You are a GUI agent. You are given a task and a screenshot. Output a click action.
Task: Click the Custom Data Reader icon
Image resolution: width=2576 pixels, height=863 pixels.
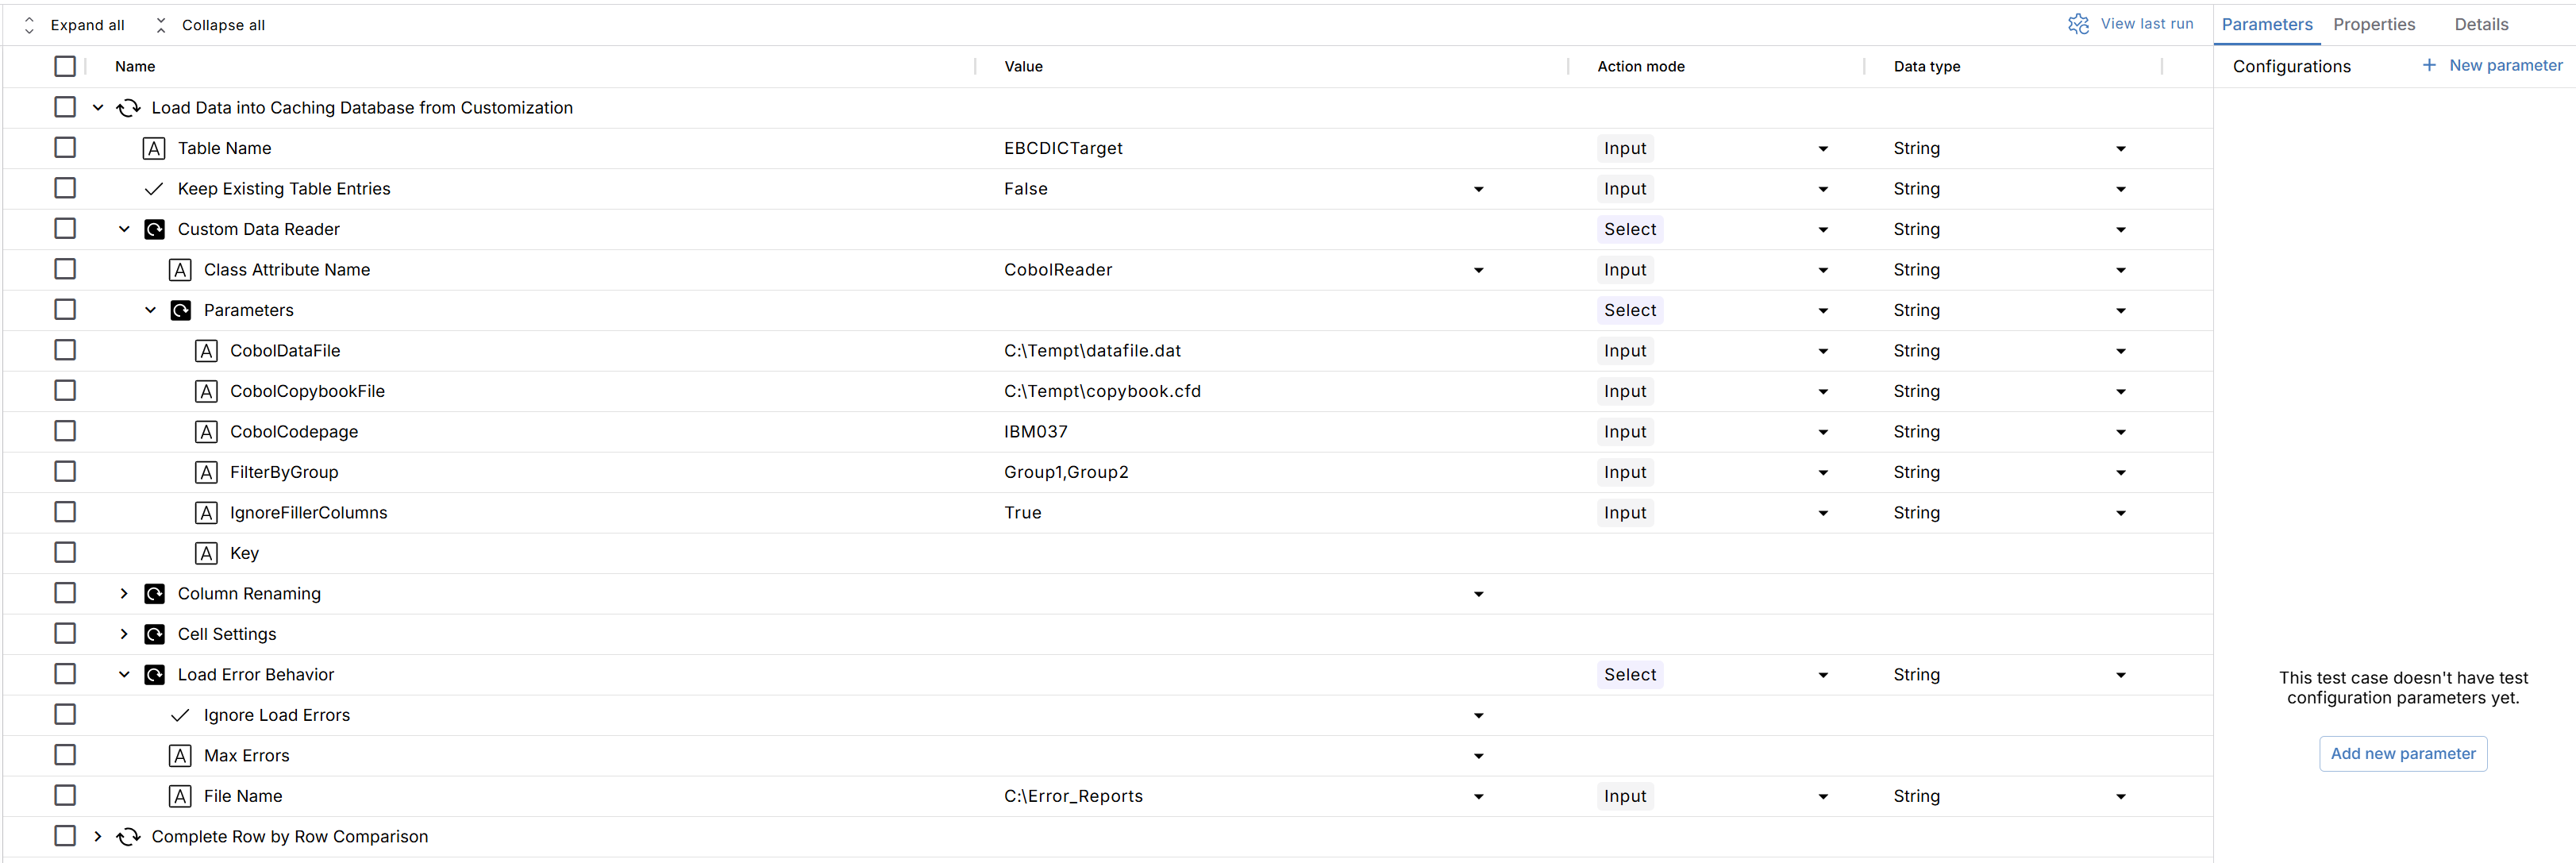pyautogui.click(x=155, y=229)
